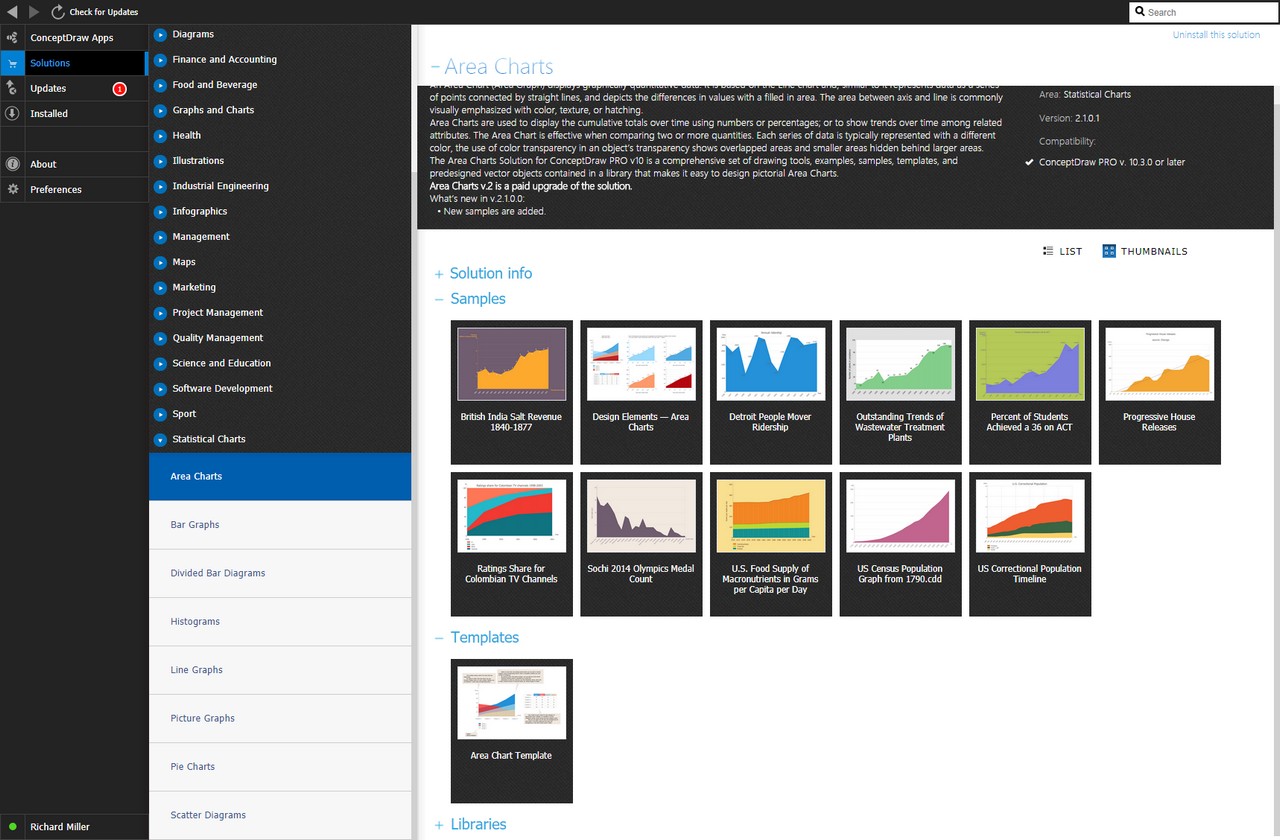The width and height of the screenshot is (1280, 840).
Task: Click the Updates sidebar icon
Action: pos(12,89)
